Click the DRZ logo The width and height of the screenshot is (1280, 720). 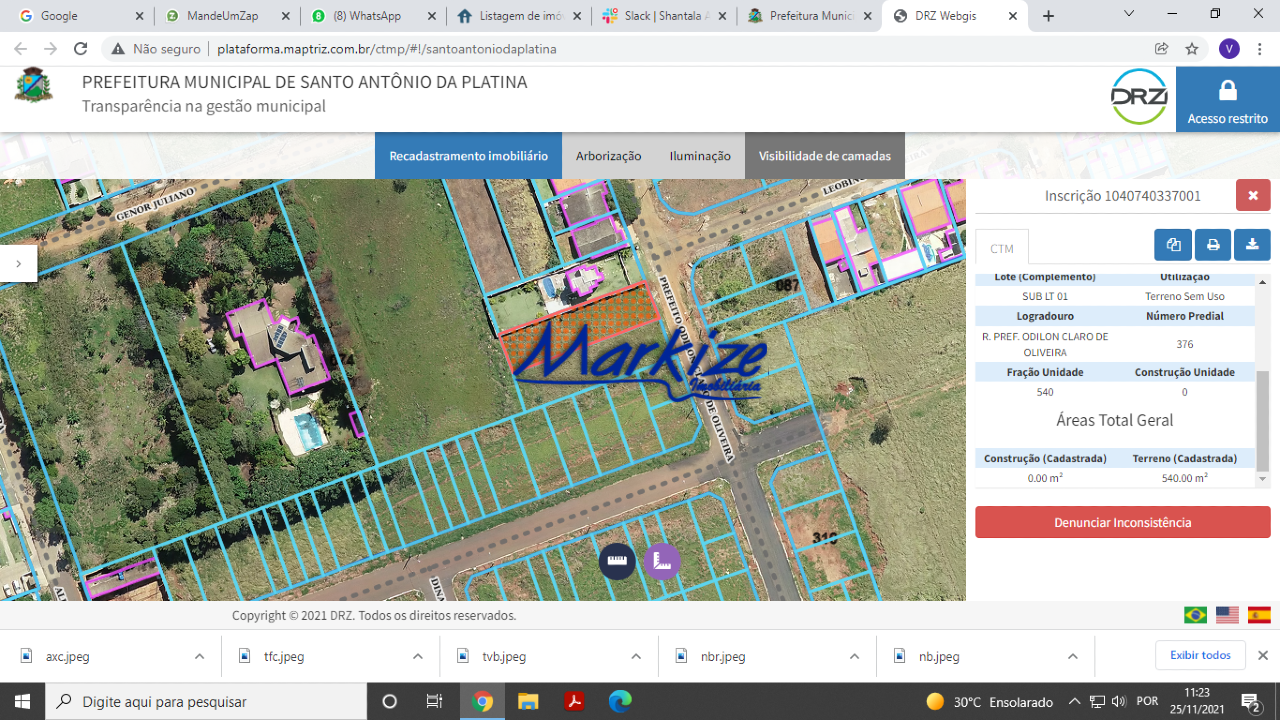click(1139, 97)
